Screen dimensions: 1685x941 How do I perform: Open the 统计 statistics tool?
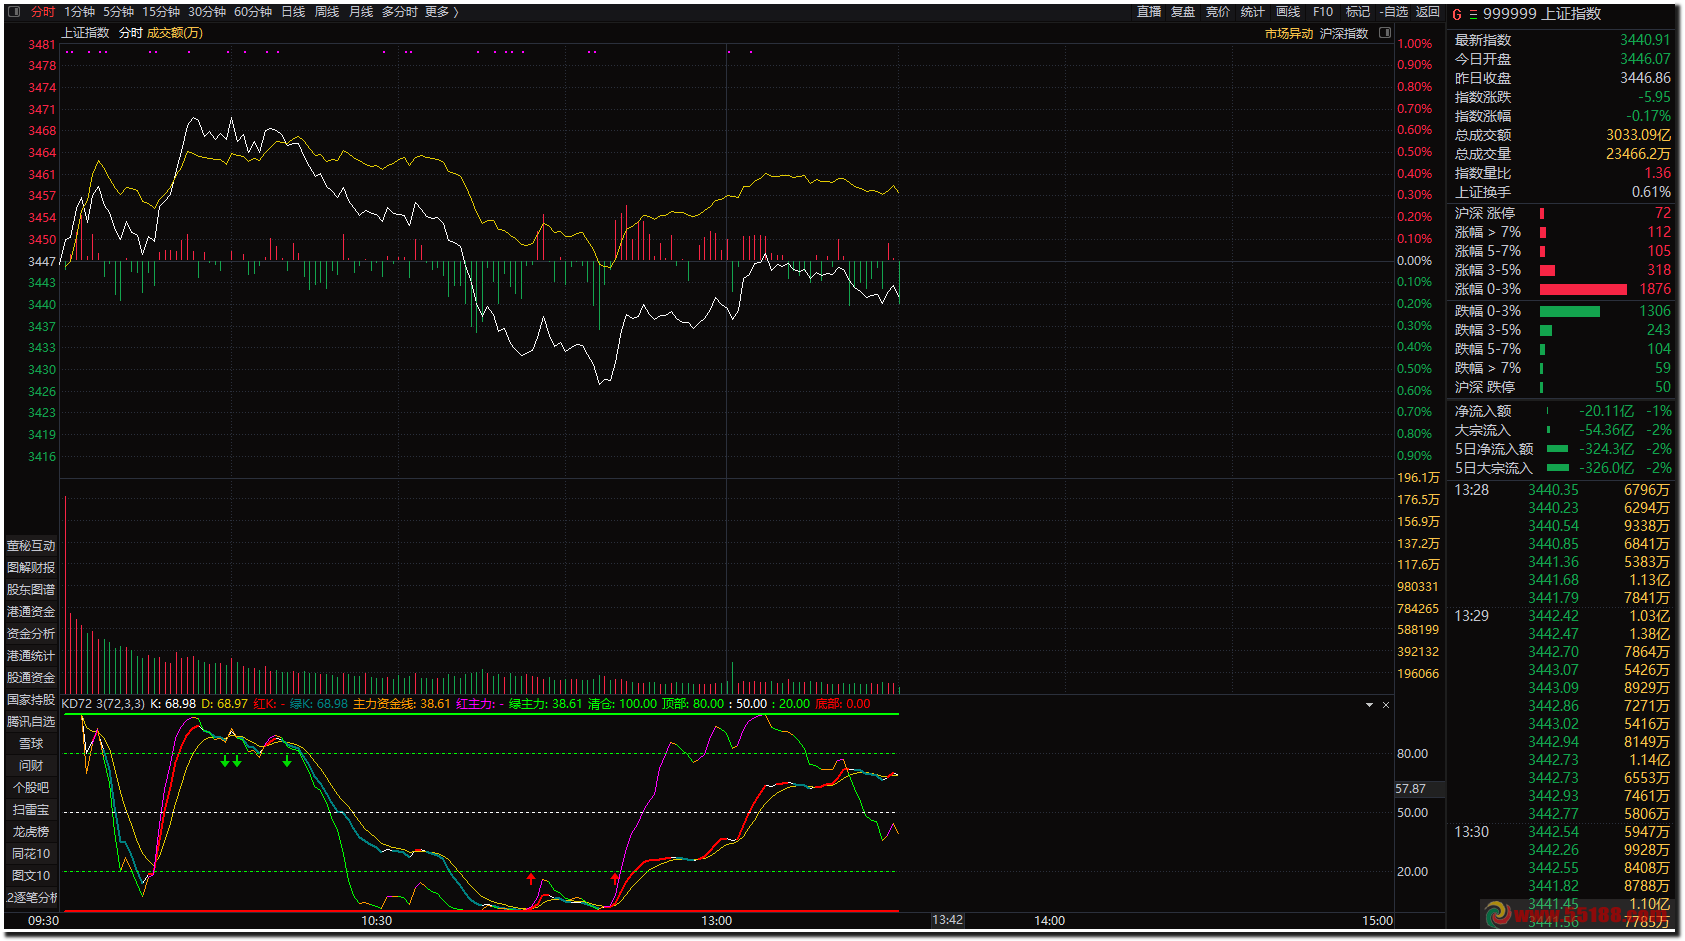(x=1252, y=12)
